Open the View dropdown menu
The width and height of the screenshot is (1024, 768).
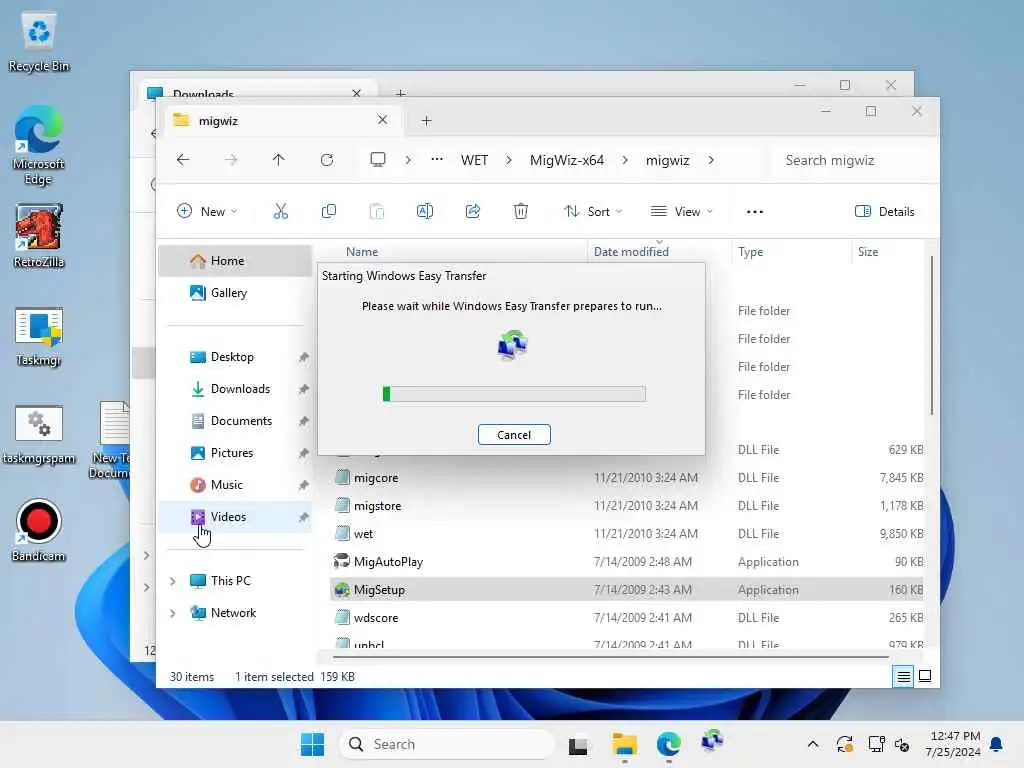click(x=681, y=211)
